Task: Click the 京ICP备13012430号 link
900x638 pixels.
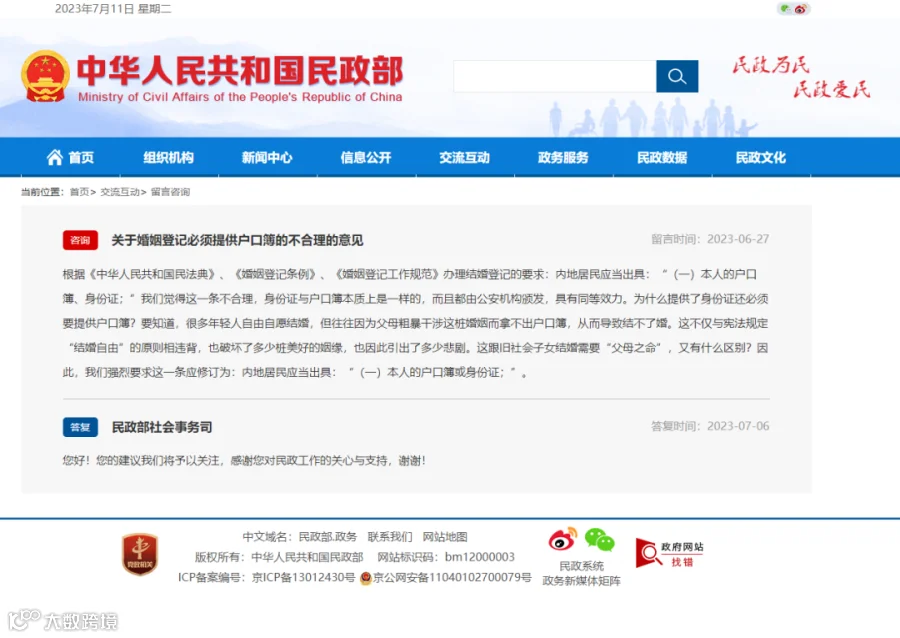Action: [304, 577]
